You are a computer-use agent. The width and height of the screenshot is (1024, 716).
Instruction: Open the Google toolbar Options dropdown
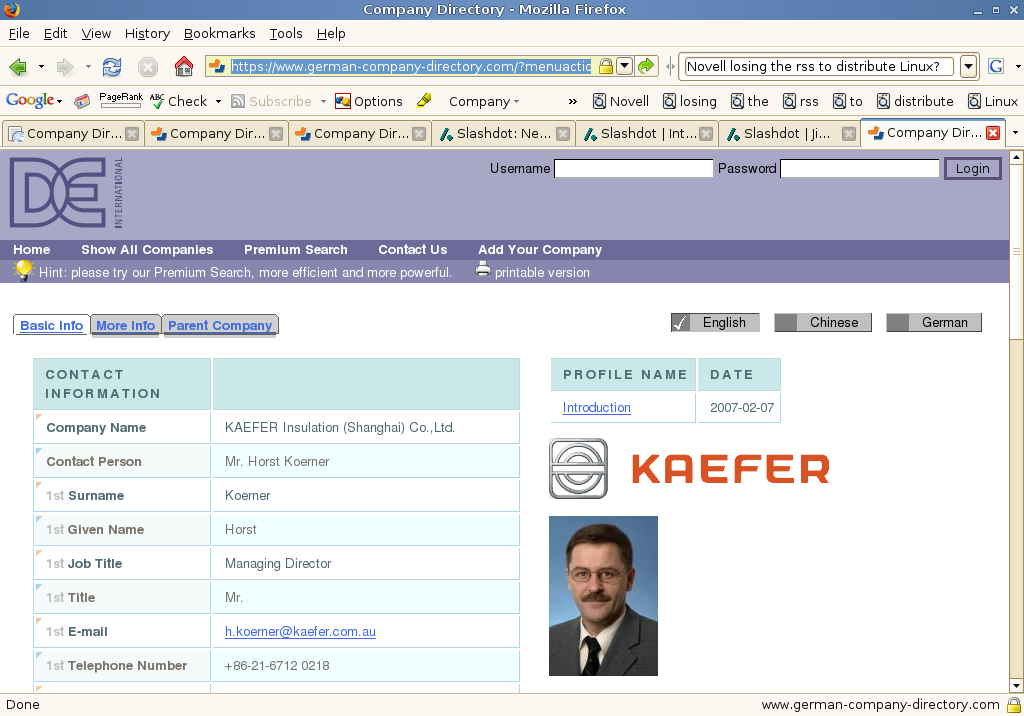point(368,101)
